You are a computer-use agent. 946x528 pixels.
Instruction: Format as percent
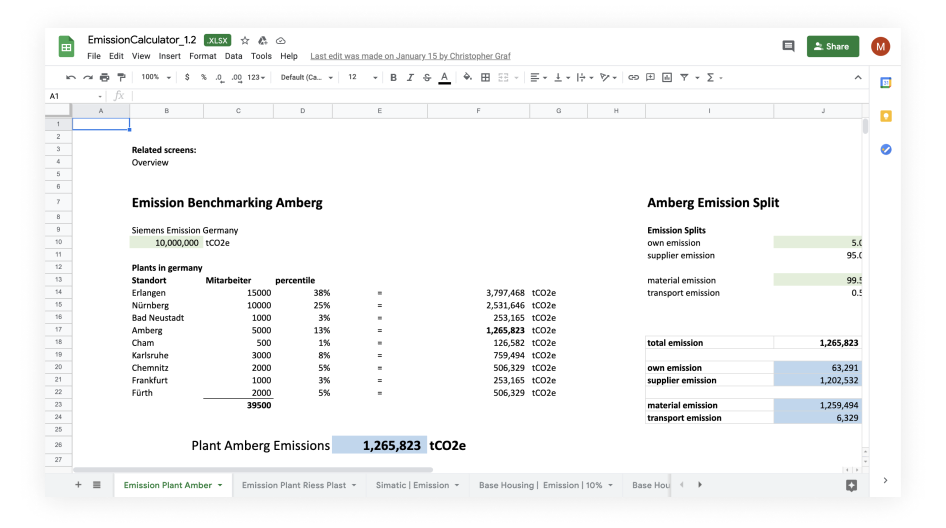tap(204, 77)
